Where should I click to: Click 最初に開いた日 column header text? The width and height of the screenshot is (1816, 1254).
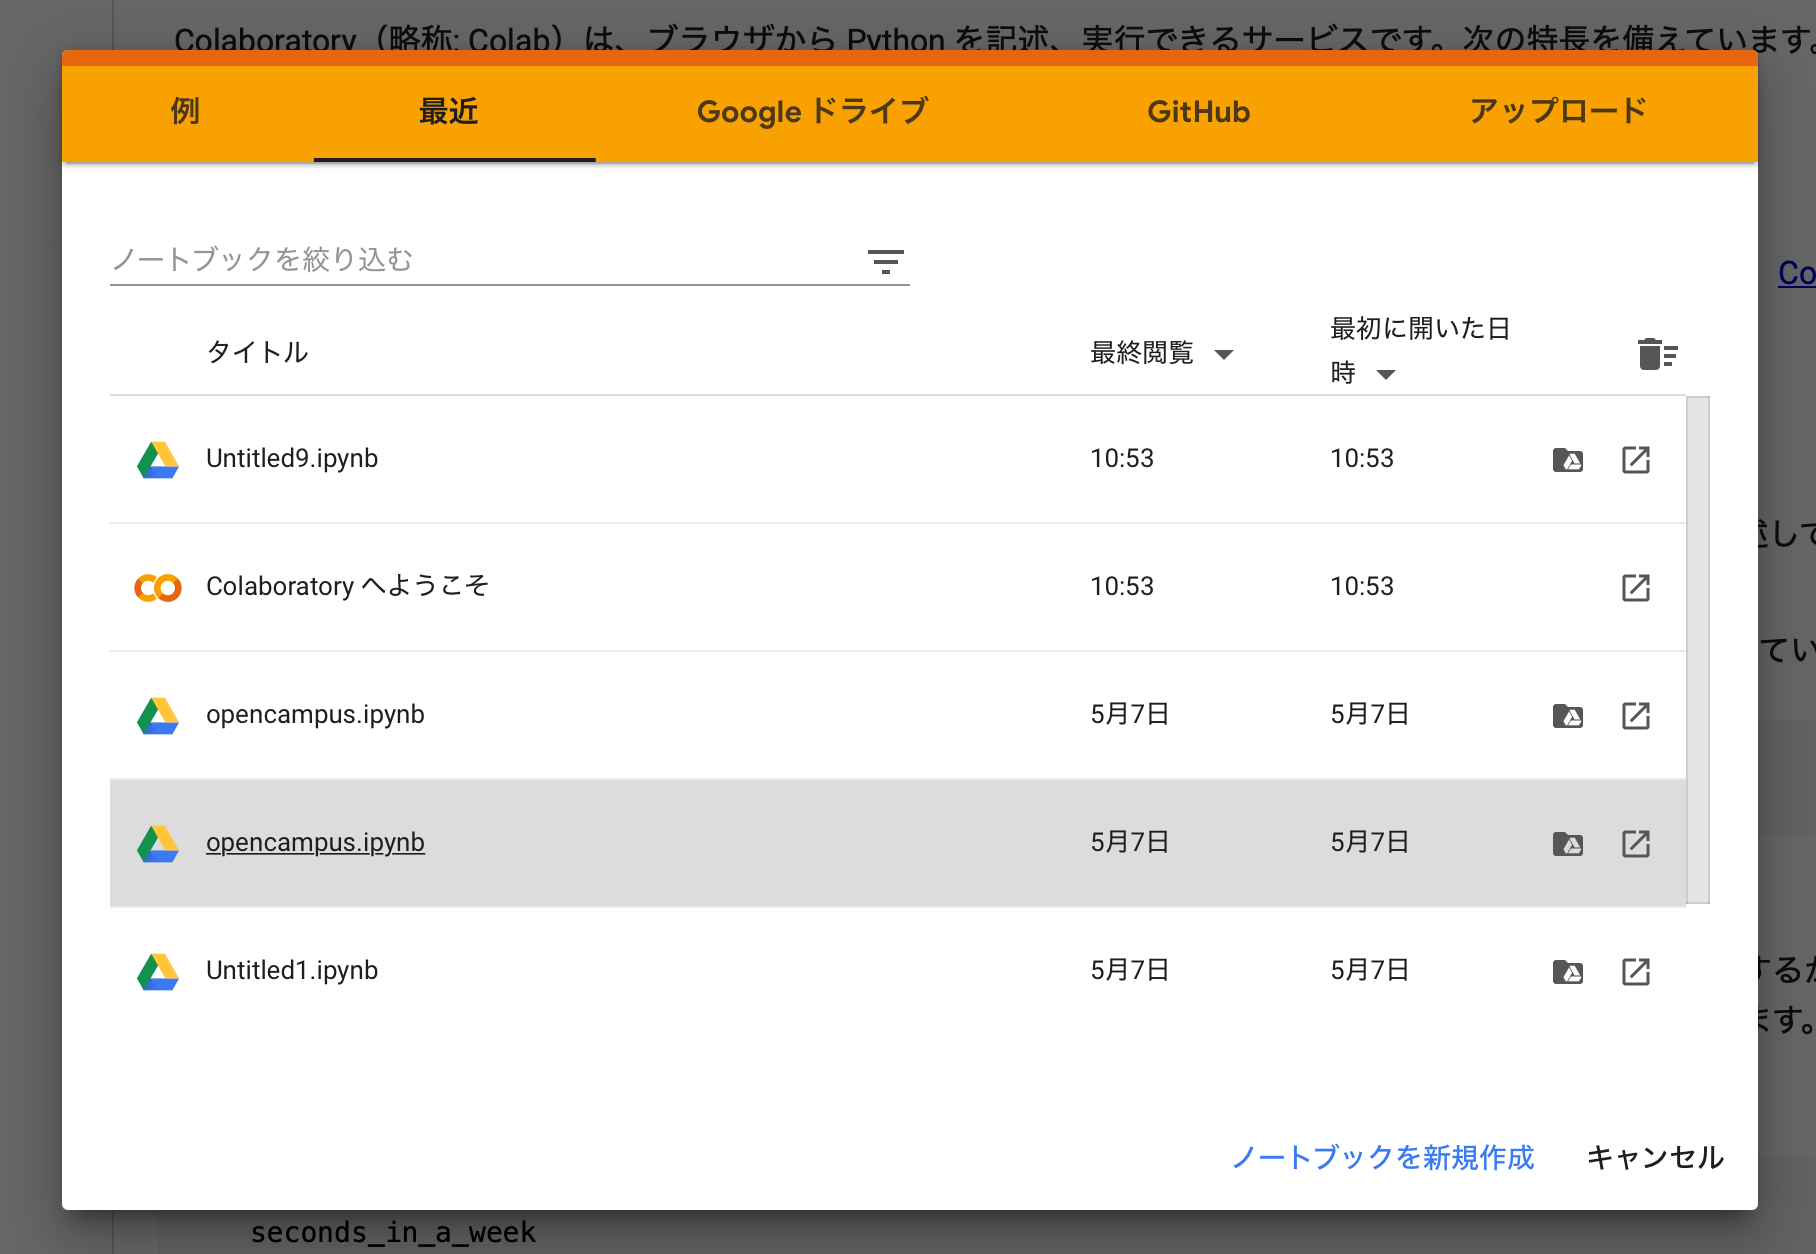point(1420,329)
